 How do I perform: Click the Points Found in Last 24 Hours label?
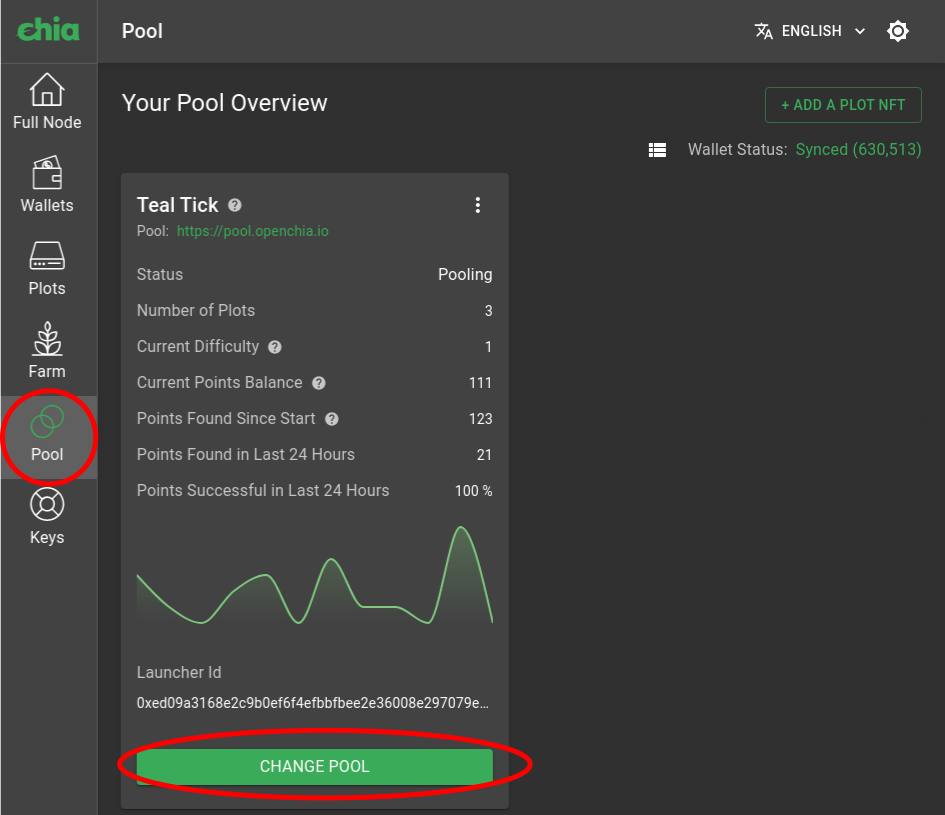[x=246, y=455]
